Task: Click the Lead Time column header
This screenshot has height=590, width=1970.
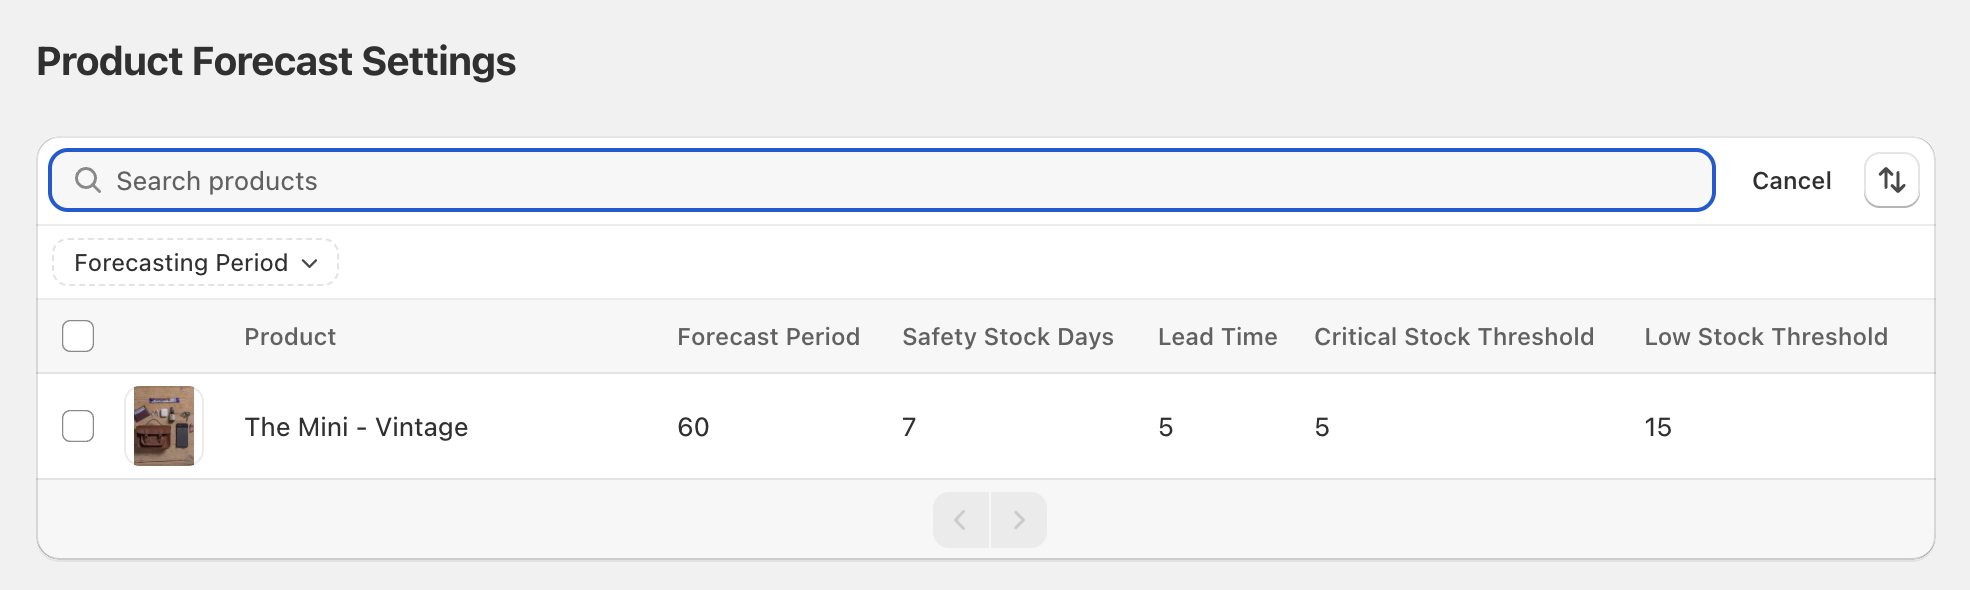Action: click(x=1217, y=337)
